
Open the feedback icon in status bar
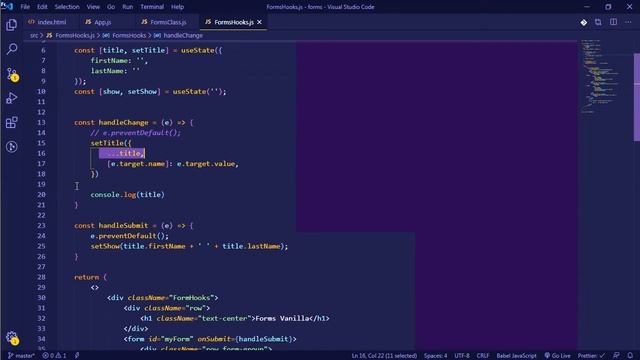(x=617, y=356)
